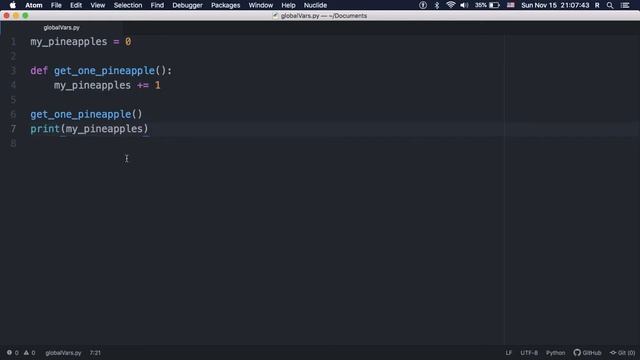The image size is (640, 360).
Task: Click the '+=' operator on line 4
Action: coord(143,85)
